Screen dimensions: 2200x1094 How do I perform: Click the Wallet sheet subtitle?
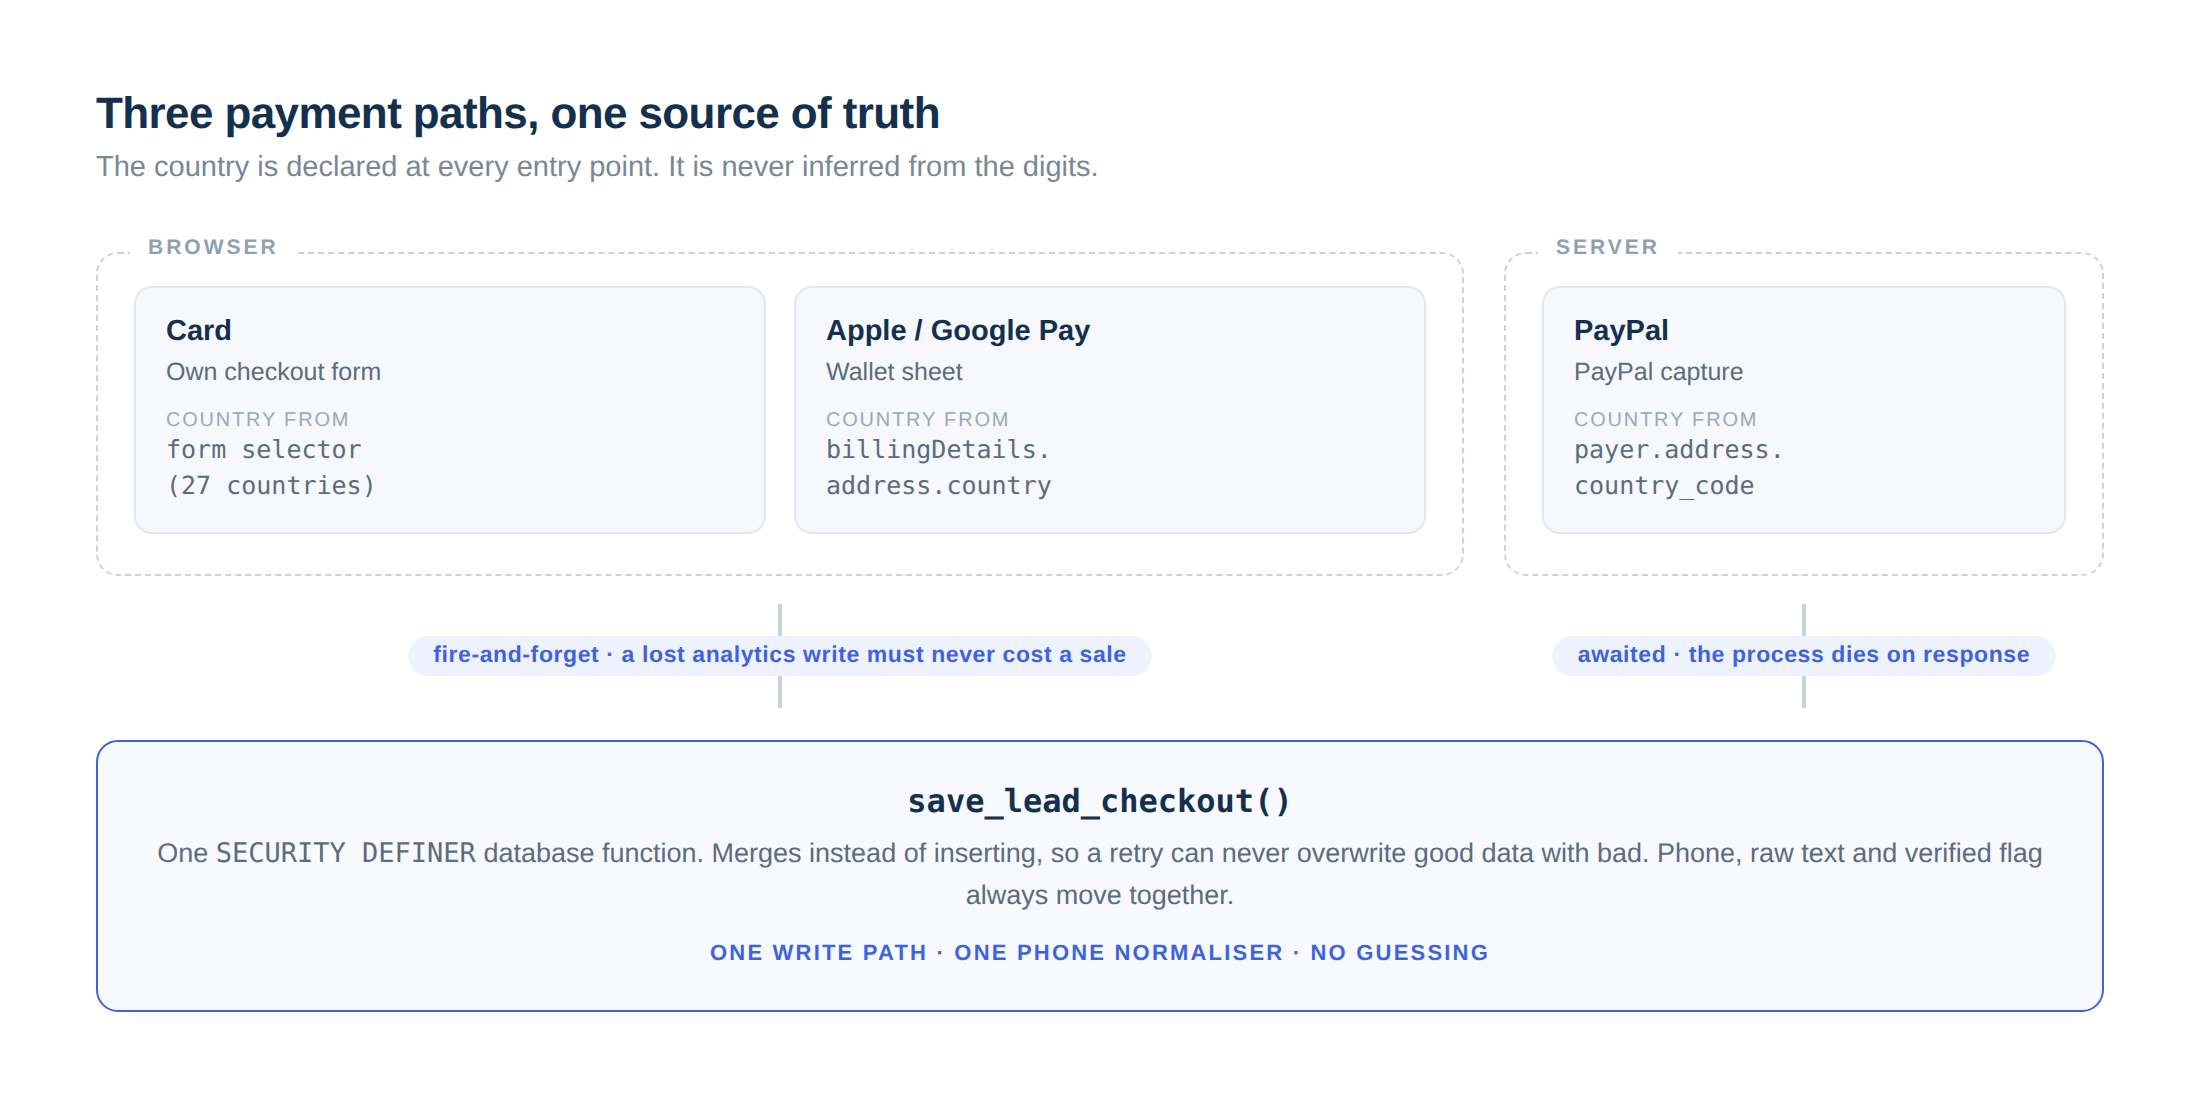(894, 372)
